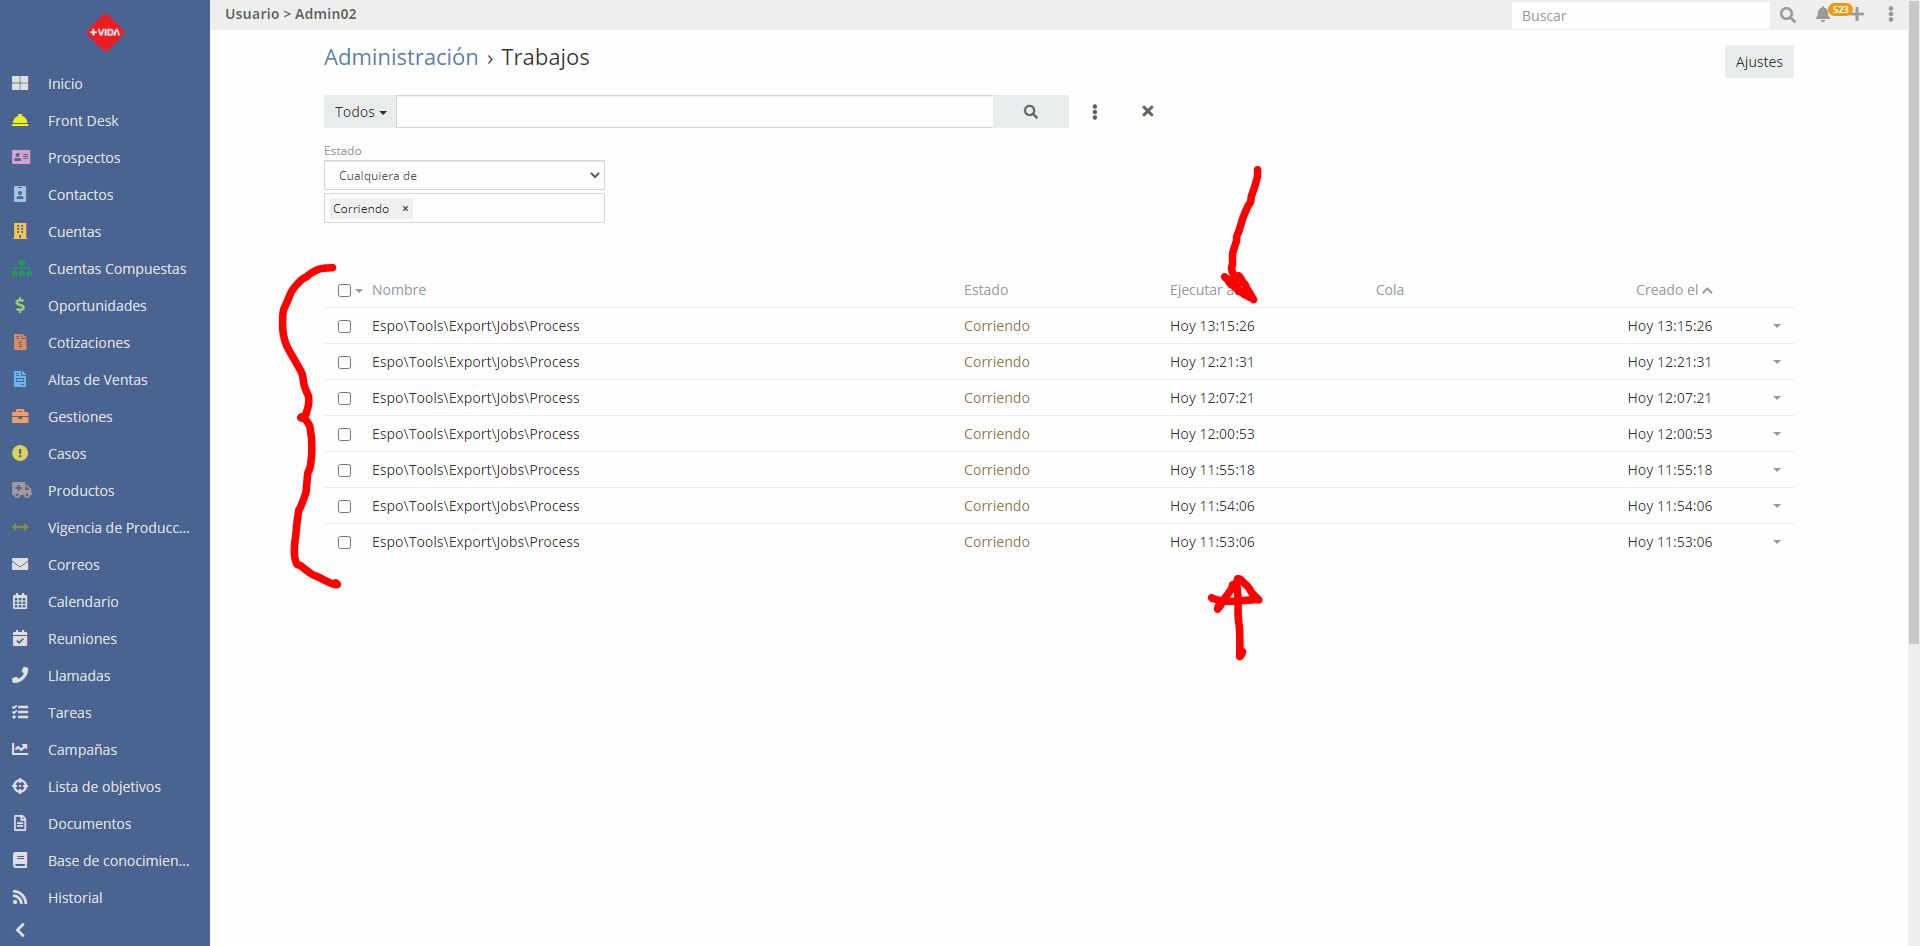Viewport: 1920px width, 946px height.
Task: Open the Campañas chart icon
Action: click(21, 749)
